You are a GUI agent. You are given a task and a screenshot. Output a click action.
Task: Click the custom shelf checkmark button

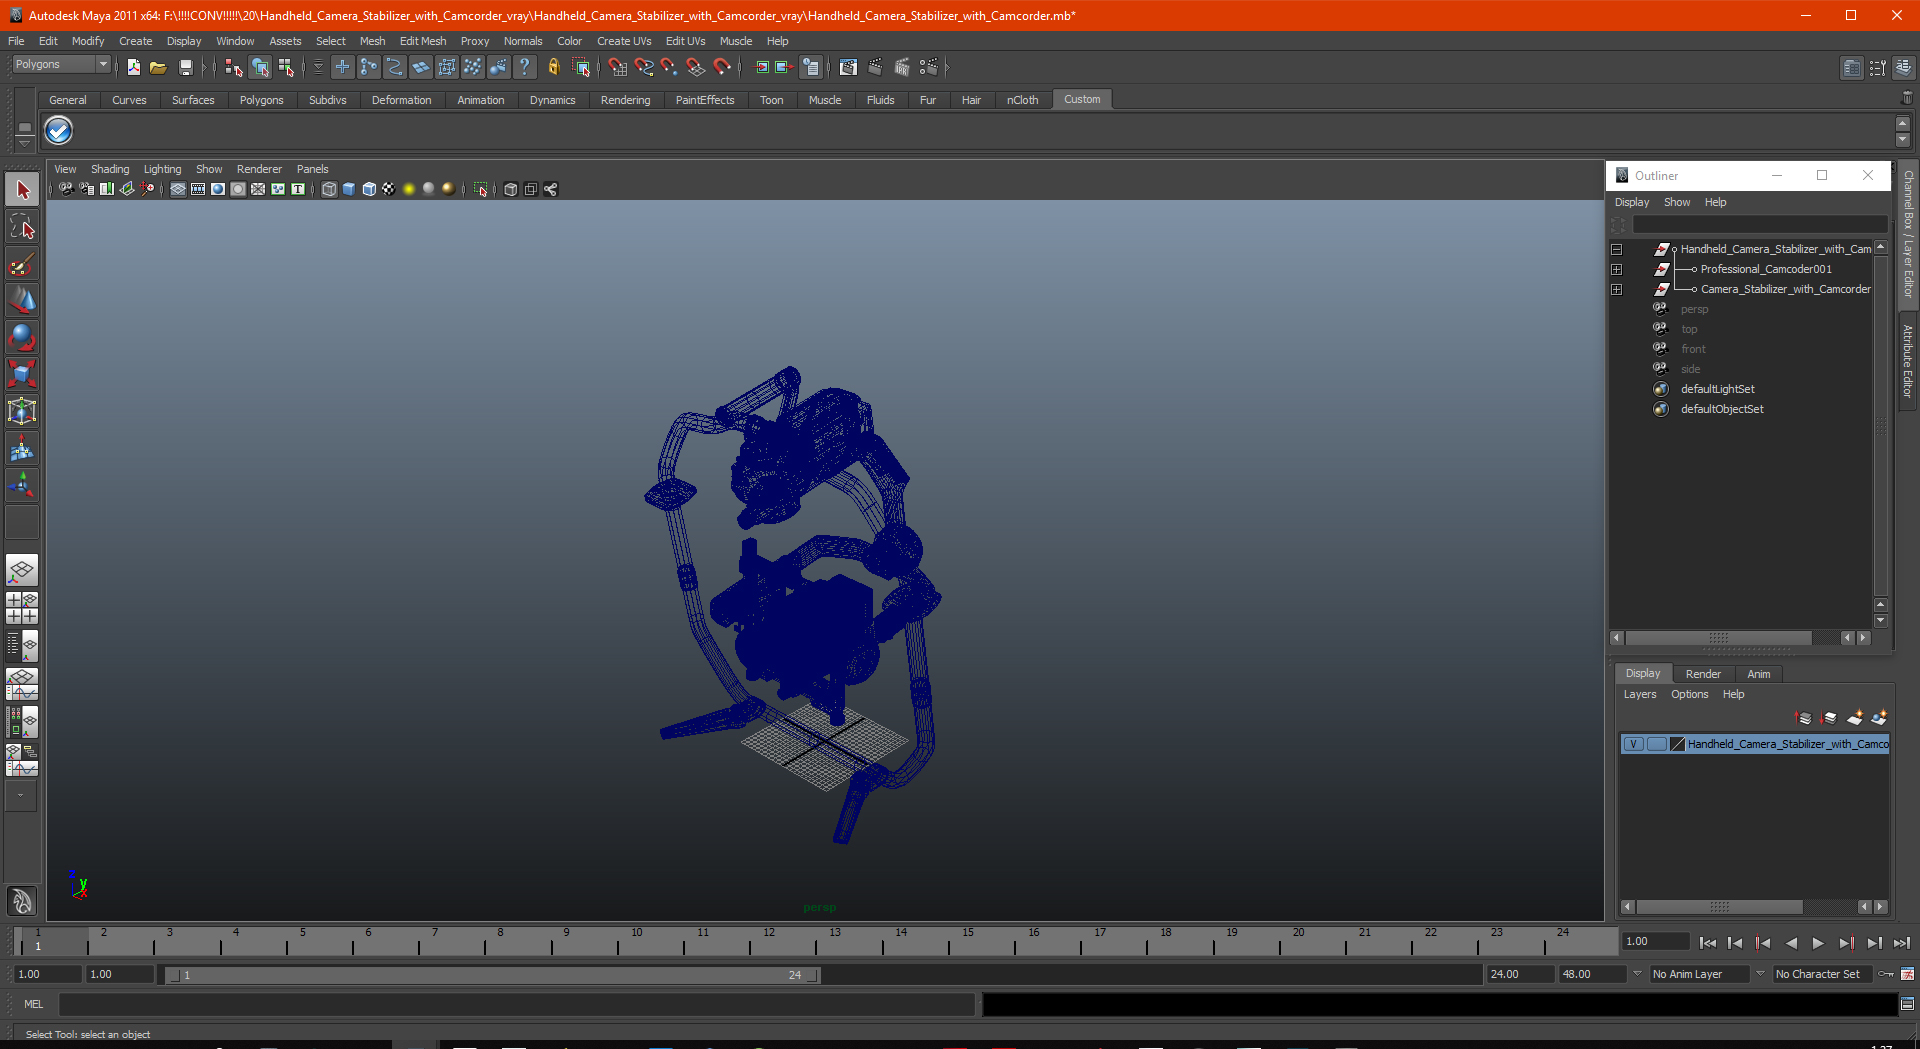[x=59, y=130]
